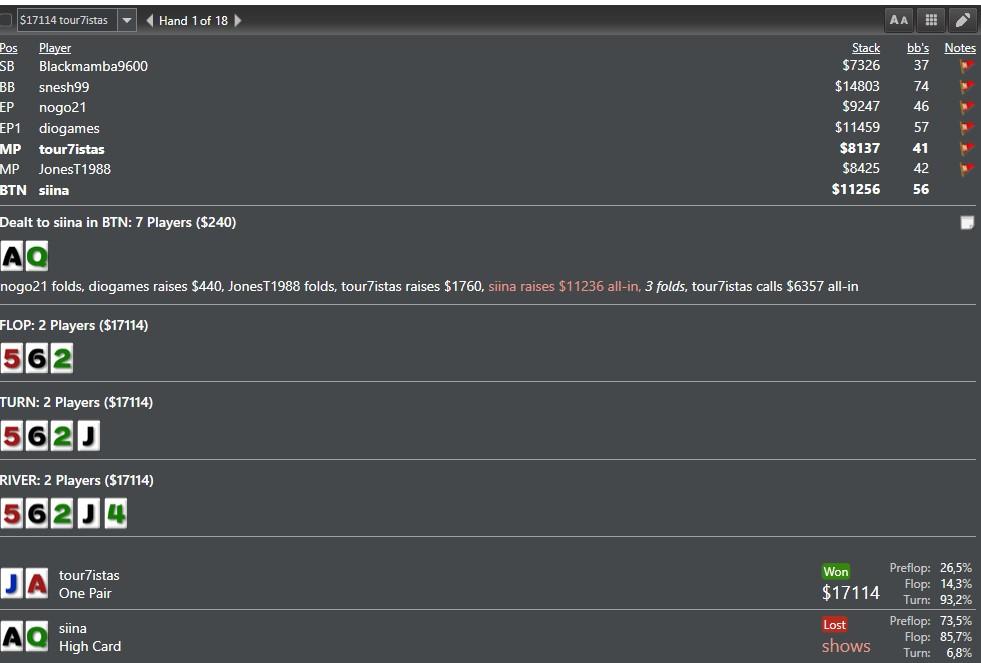Click the Stack column header
Screen dimensions: 981x663
point(865,48)
